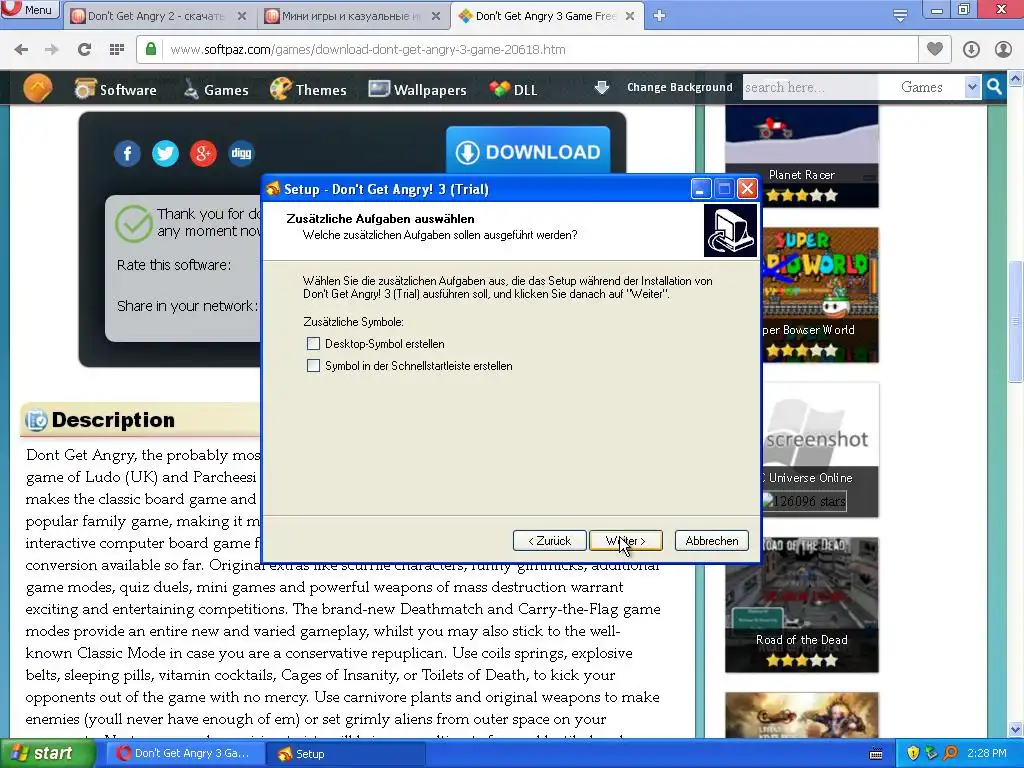Click the network tray icon

931,753
